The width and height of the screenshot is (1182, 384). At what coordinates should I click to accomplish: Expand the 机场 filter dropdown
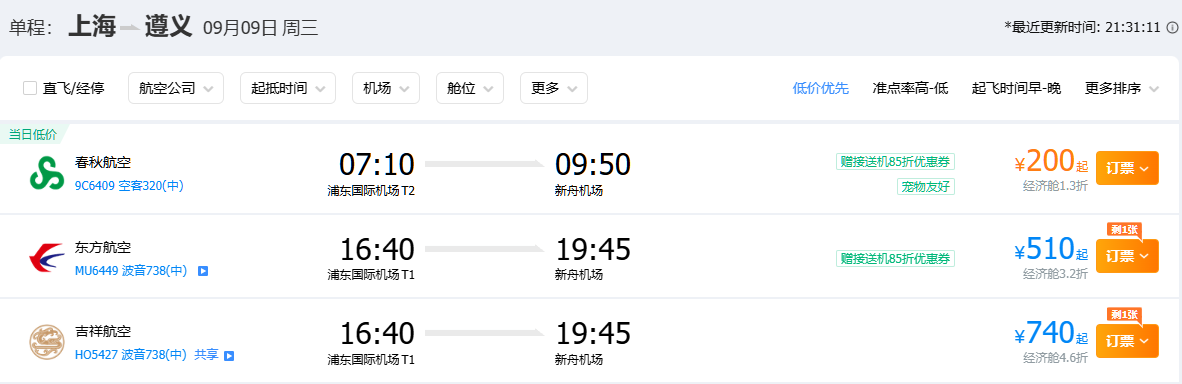386,88
